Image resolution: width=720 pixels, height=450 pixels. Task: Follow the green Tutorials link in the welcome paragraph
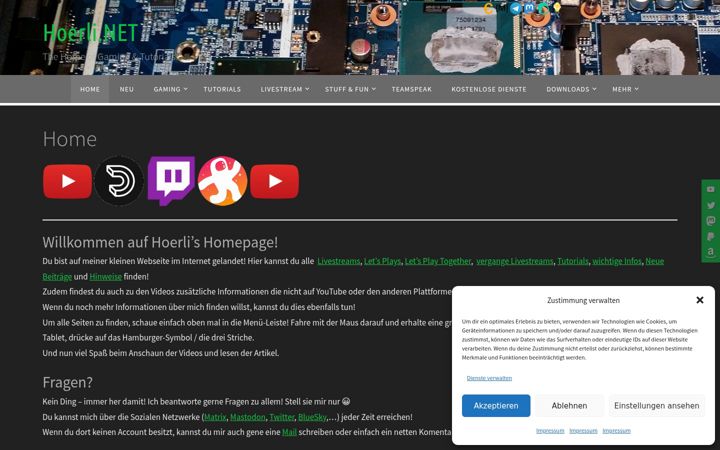click(573, 261)
